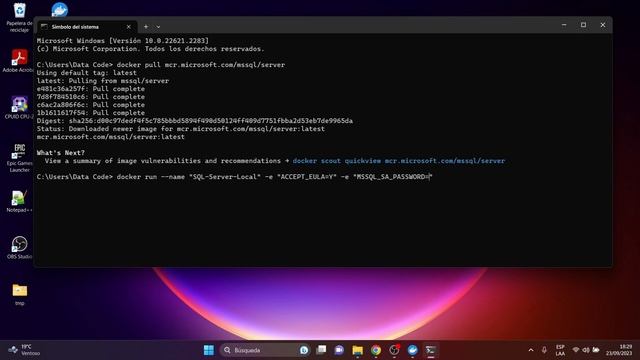
Task: Open the weather widget showing Ventoso
Action: point(24,350)
